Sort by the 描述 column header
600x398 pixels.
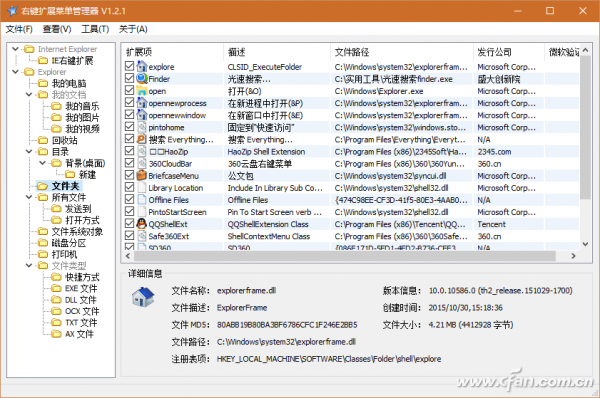tap(277, 52)
